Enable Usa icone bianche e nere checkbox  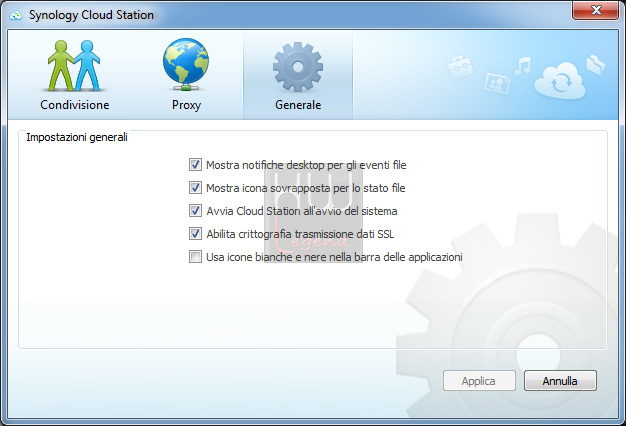tap(195, 256)
